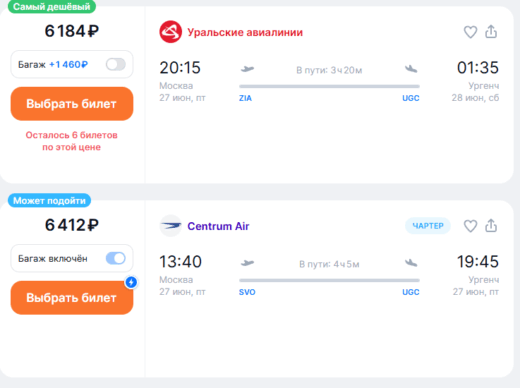The height and width of the screenshot is (388, 520).
Task: Click departure plane icon on 20:15 flight
Action: point(247,69)
